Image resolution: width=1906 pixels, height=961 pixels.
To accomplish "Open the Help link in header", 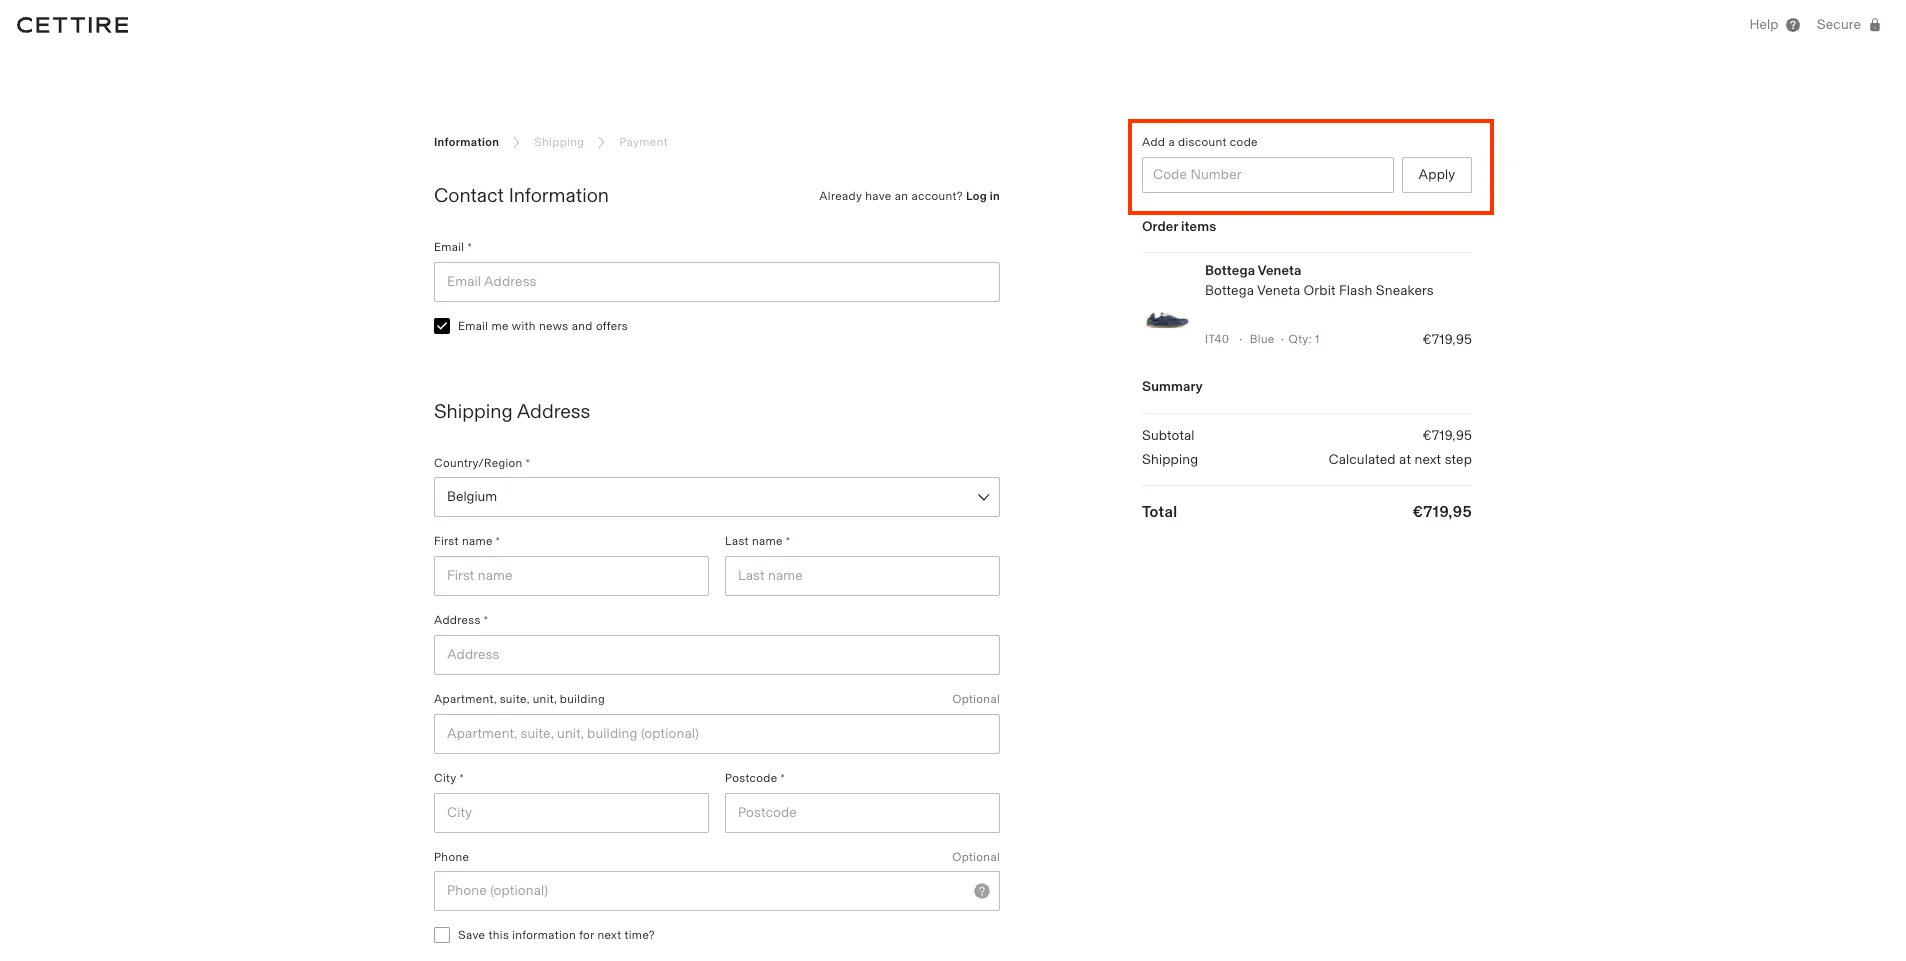I will (x=1764, y=25).
